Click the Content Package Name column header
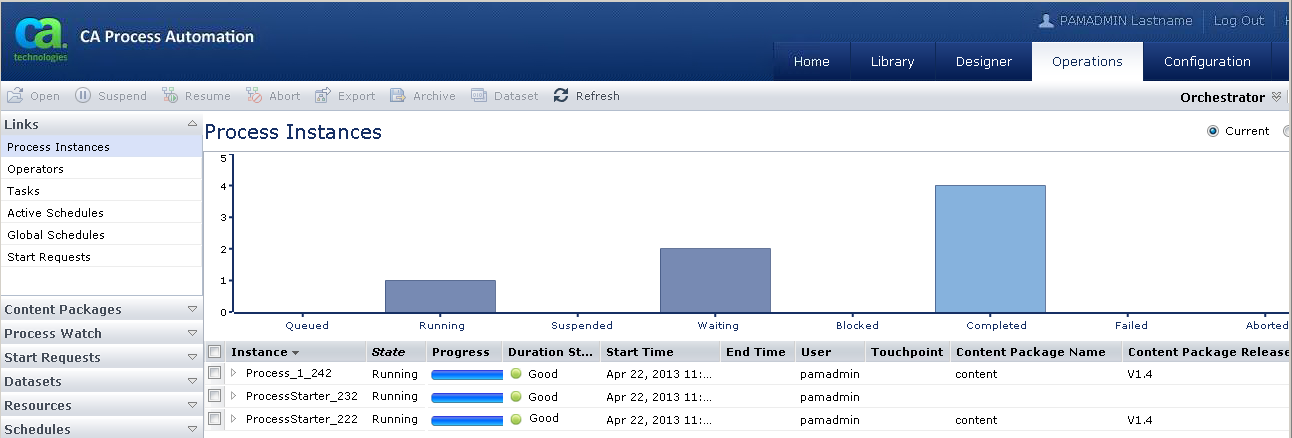Image resolution: width=1292 pixels, height=438 pixels. click(x=1037, y=352)
